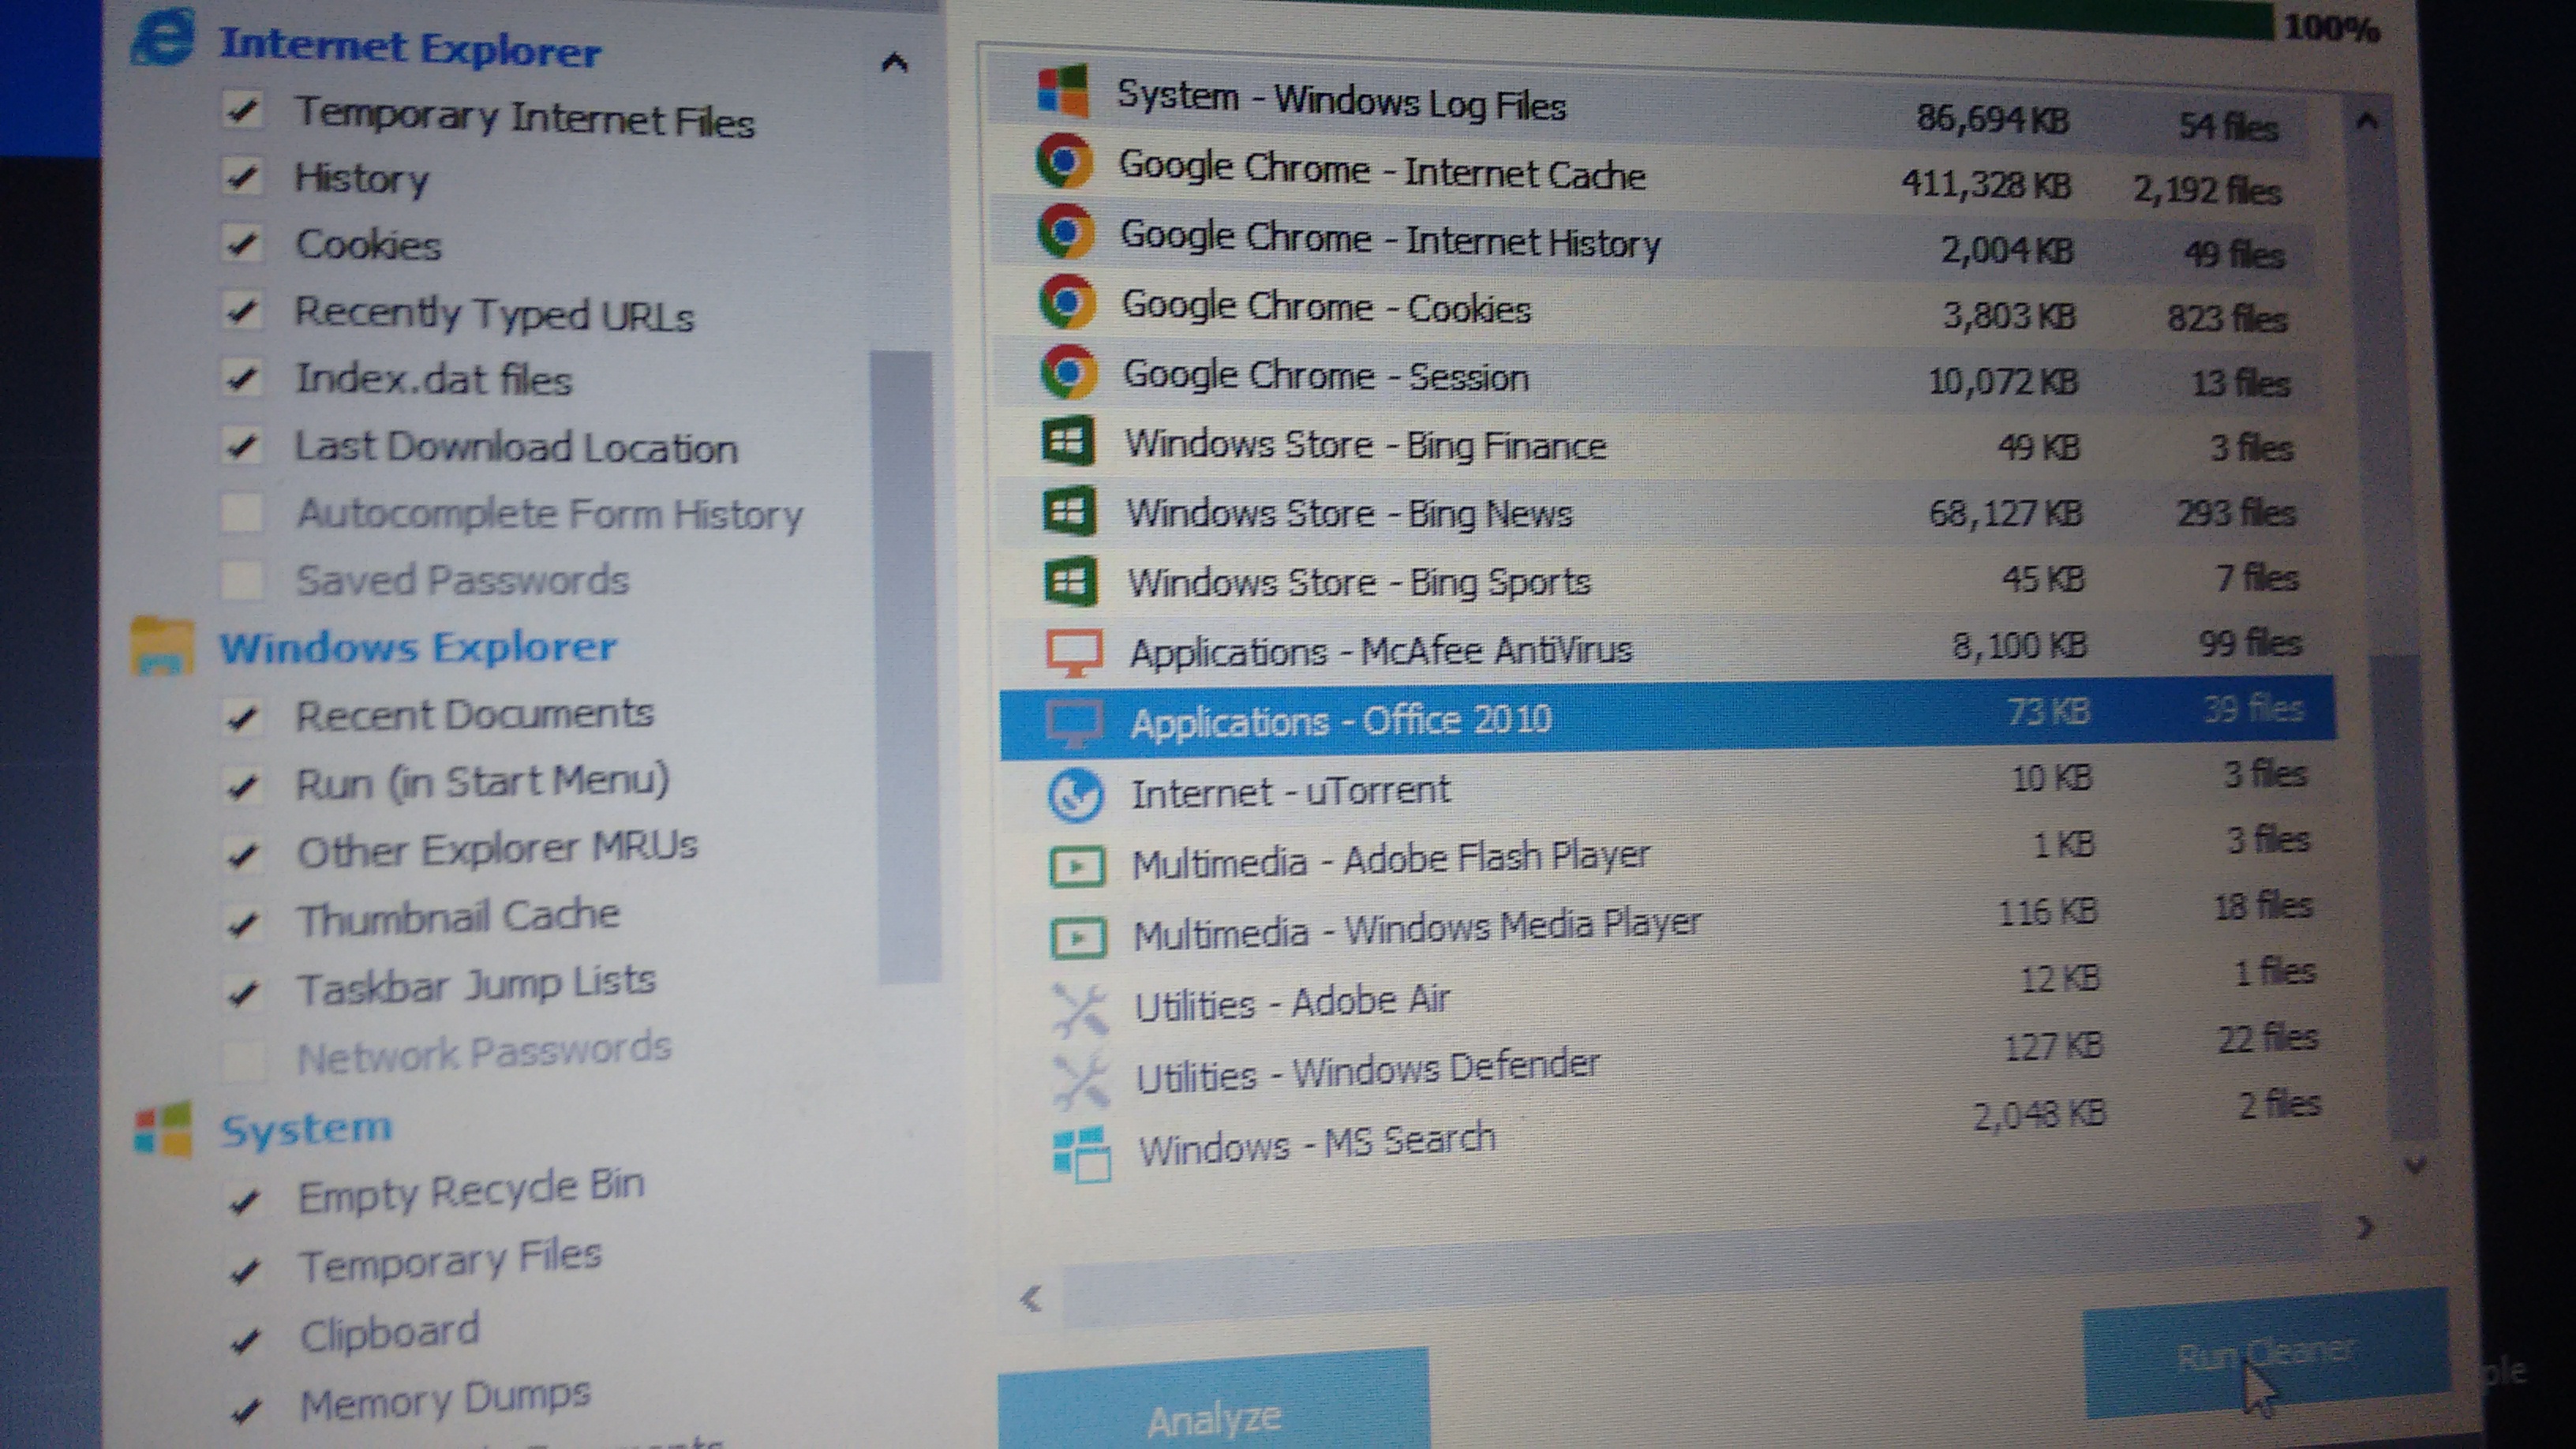Image resolution: width=2576 pixels, height=1449 pixels.
Task: Toggle Empty Recycle Bin checkbox
Action: coord(245,1200)
